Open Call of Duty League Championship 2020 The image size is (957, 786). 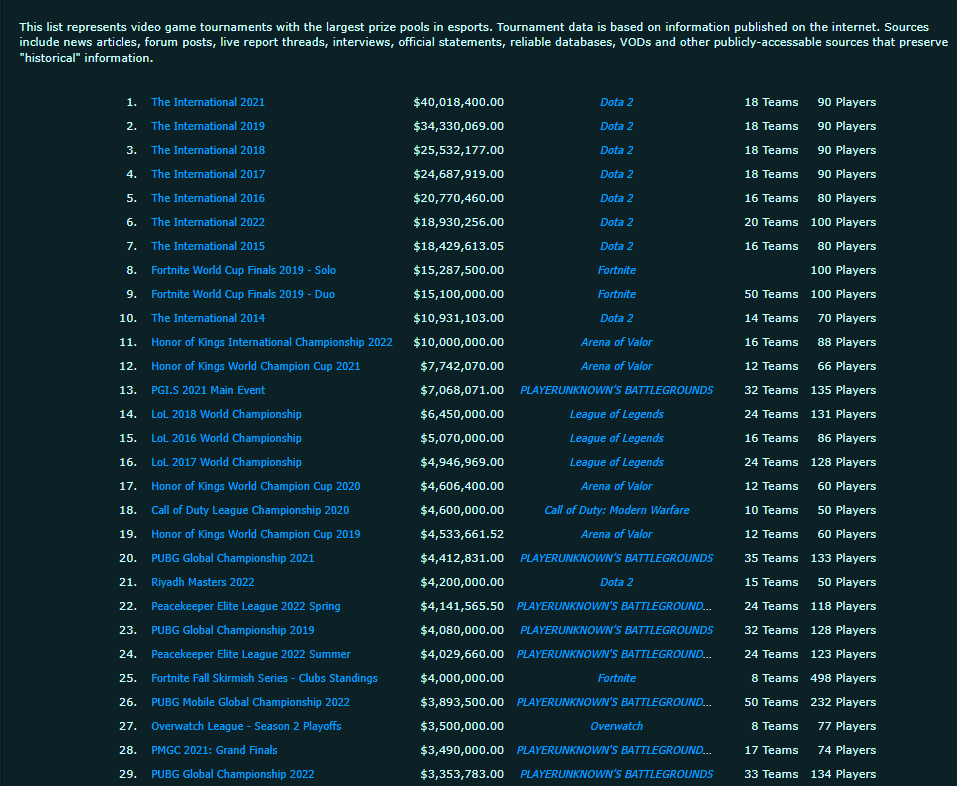[250, 510]
